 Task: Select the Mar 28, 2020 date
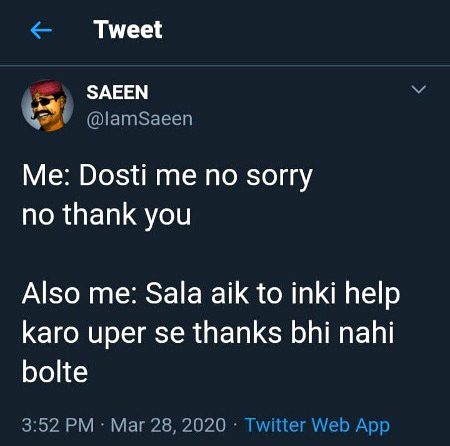pos(168,425)
